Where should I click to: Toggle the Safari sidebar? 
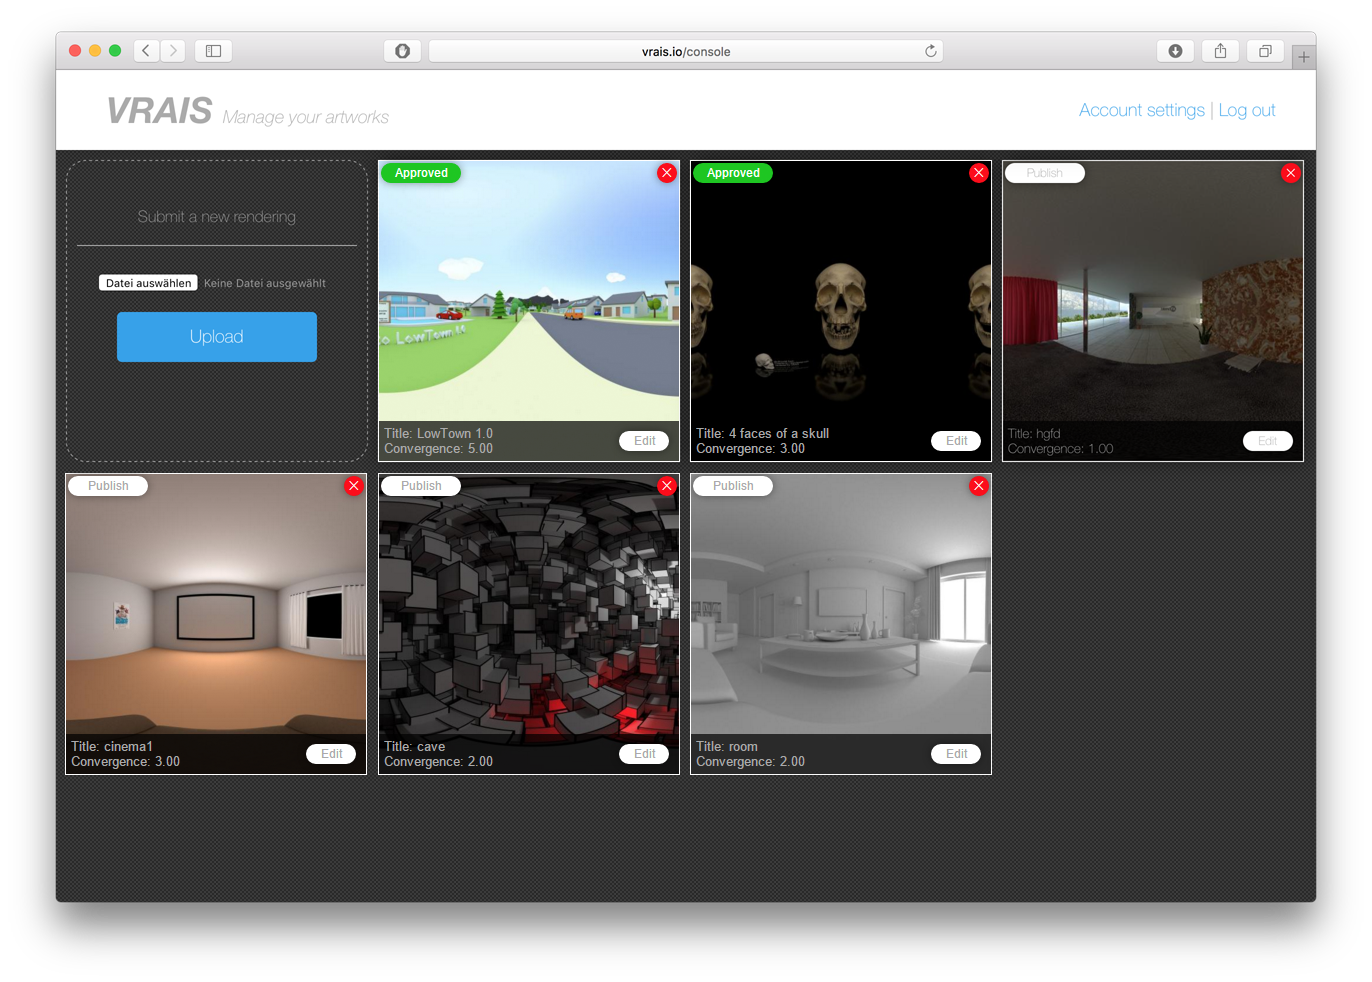(x=213, y=50)
